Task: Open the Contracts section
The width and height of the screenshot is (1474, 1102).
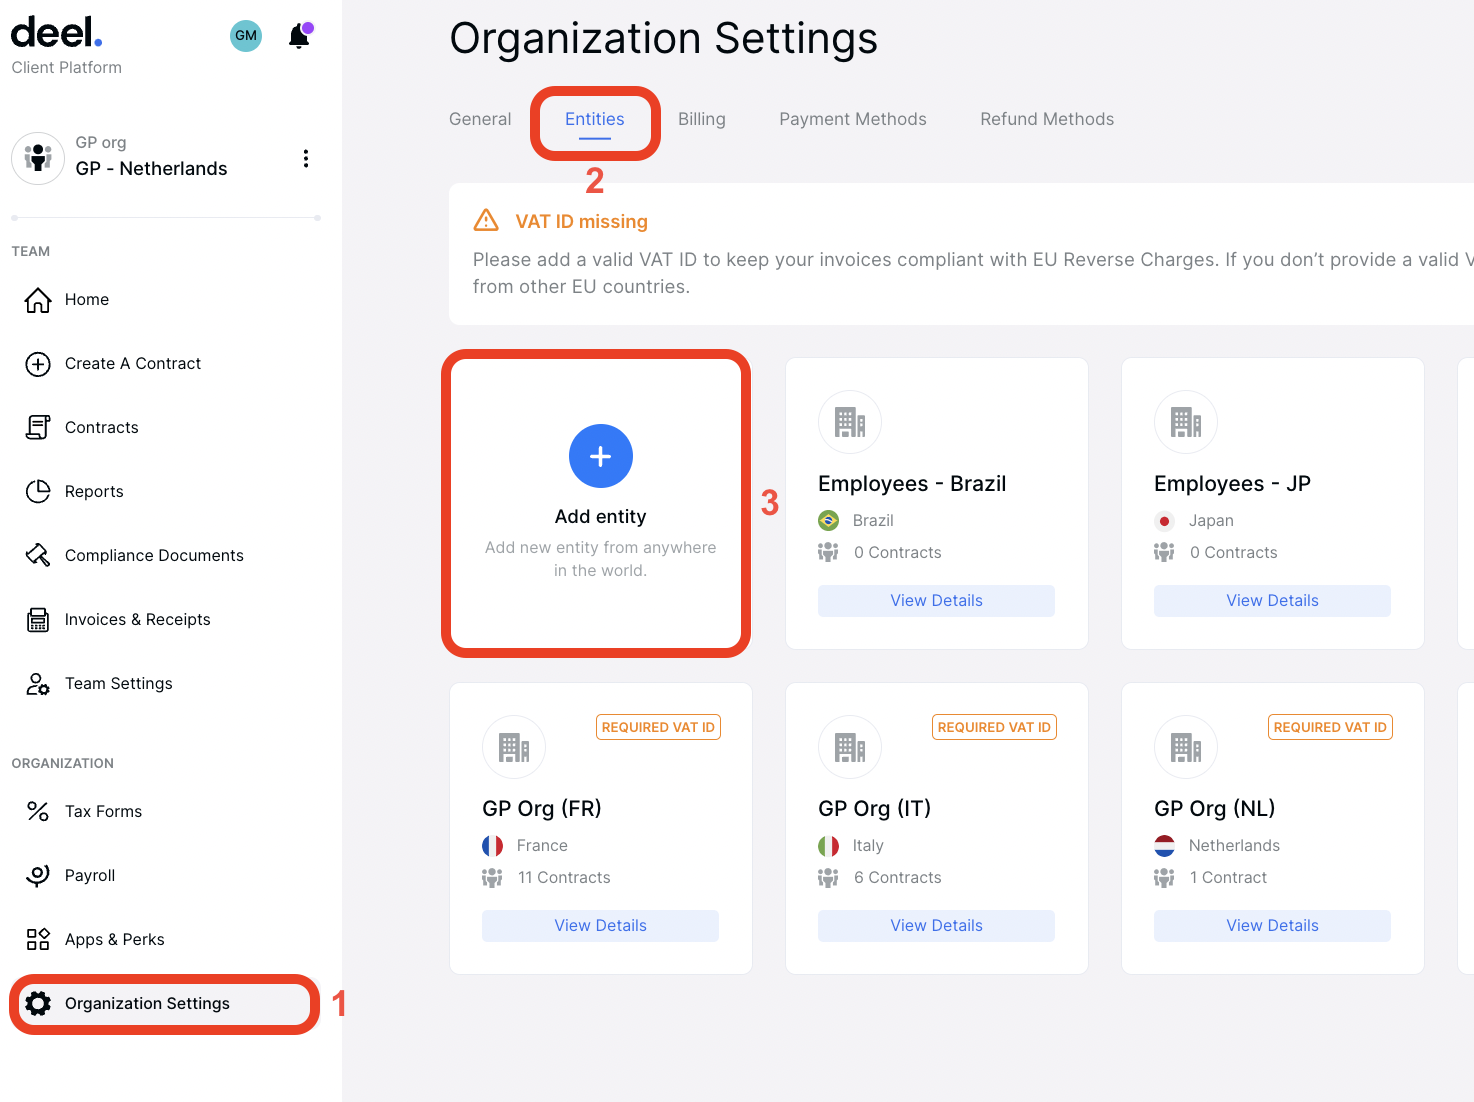Action: click(x=101, y=427)
